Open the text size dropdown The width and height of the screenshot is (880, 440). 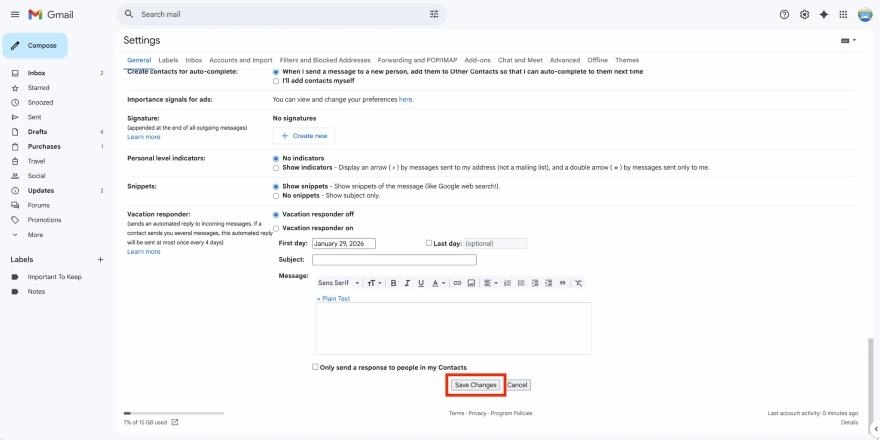tap(374, 283)
